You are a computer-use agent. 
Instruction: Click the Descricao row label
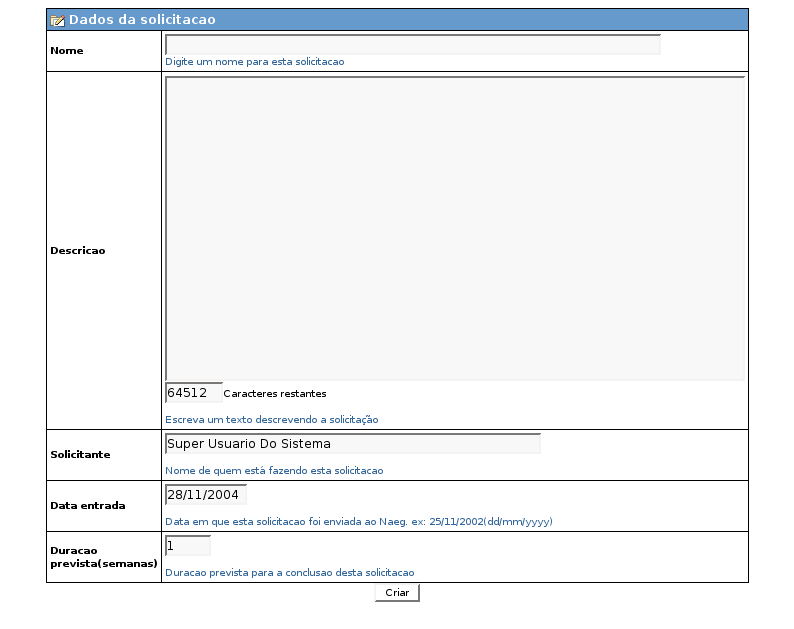(x=77, y=251)
